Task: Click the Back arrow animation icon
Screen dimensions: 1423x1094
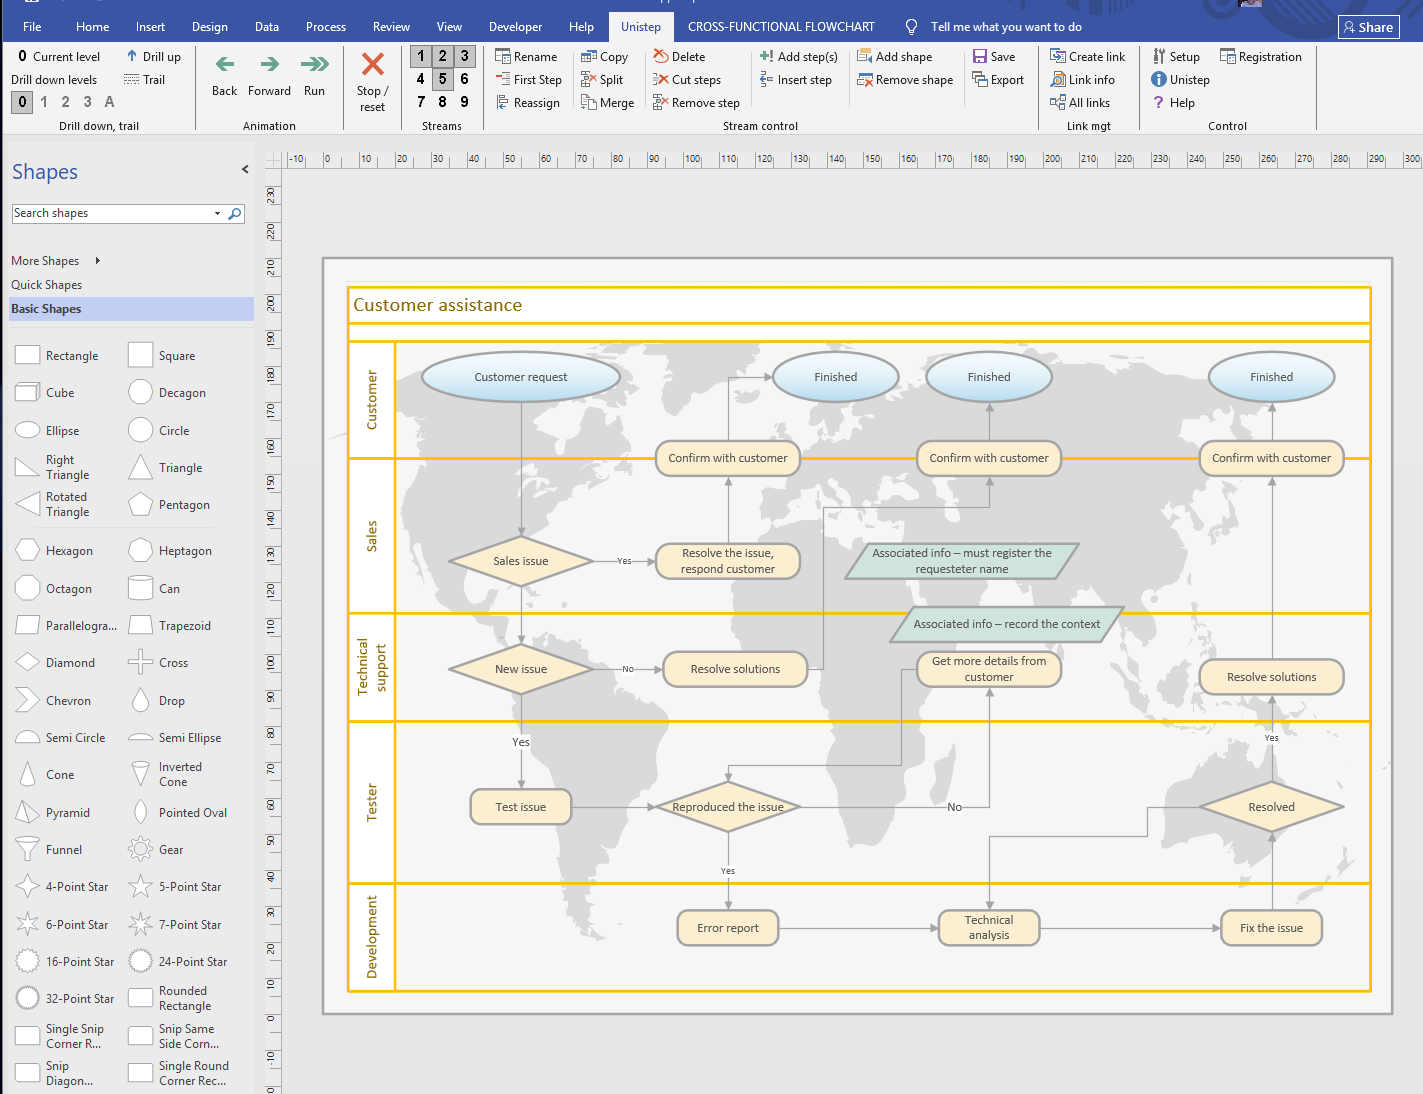Action: pos(225,65)
